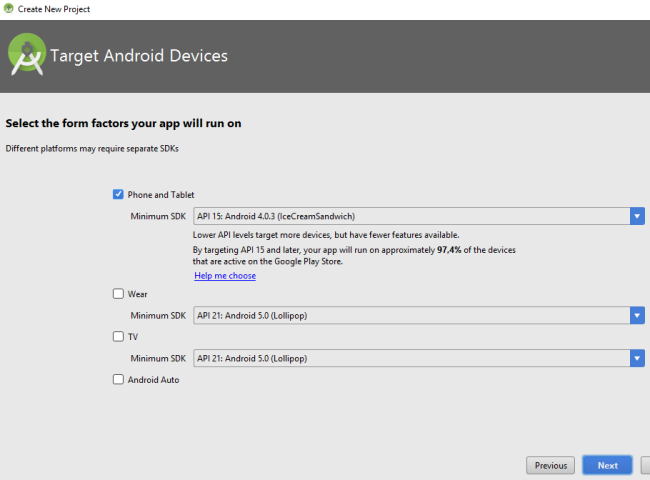650x480 pixels.
Task: Click the Android Studio logo in the header
Action: coord(27,55)
